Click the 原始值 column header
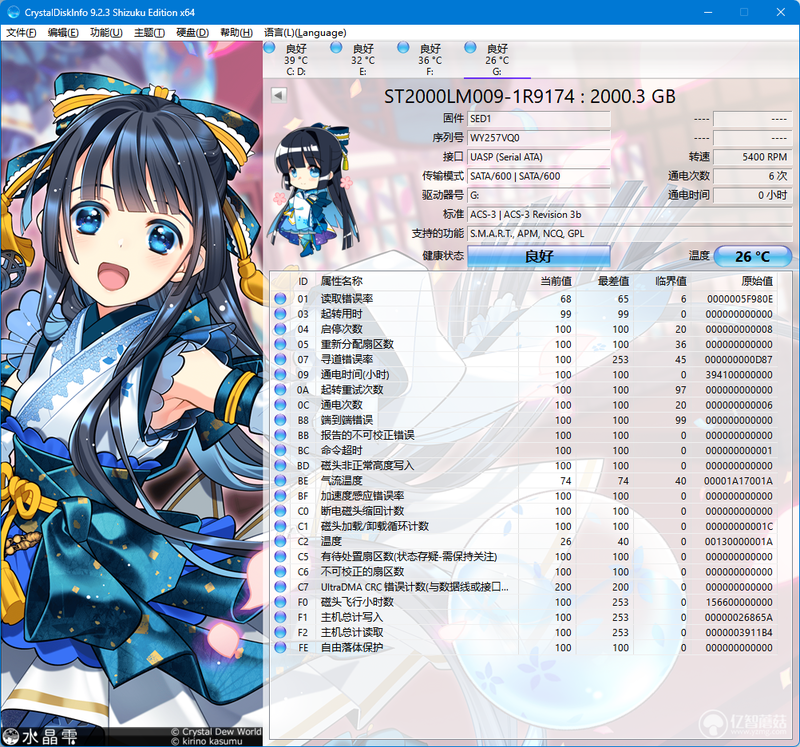Screen dimensions: 800x747 (x=757, y=281)
